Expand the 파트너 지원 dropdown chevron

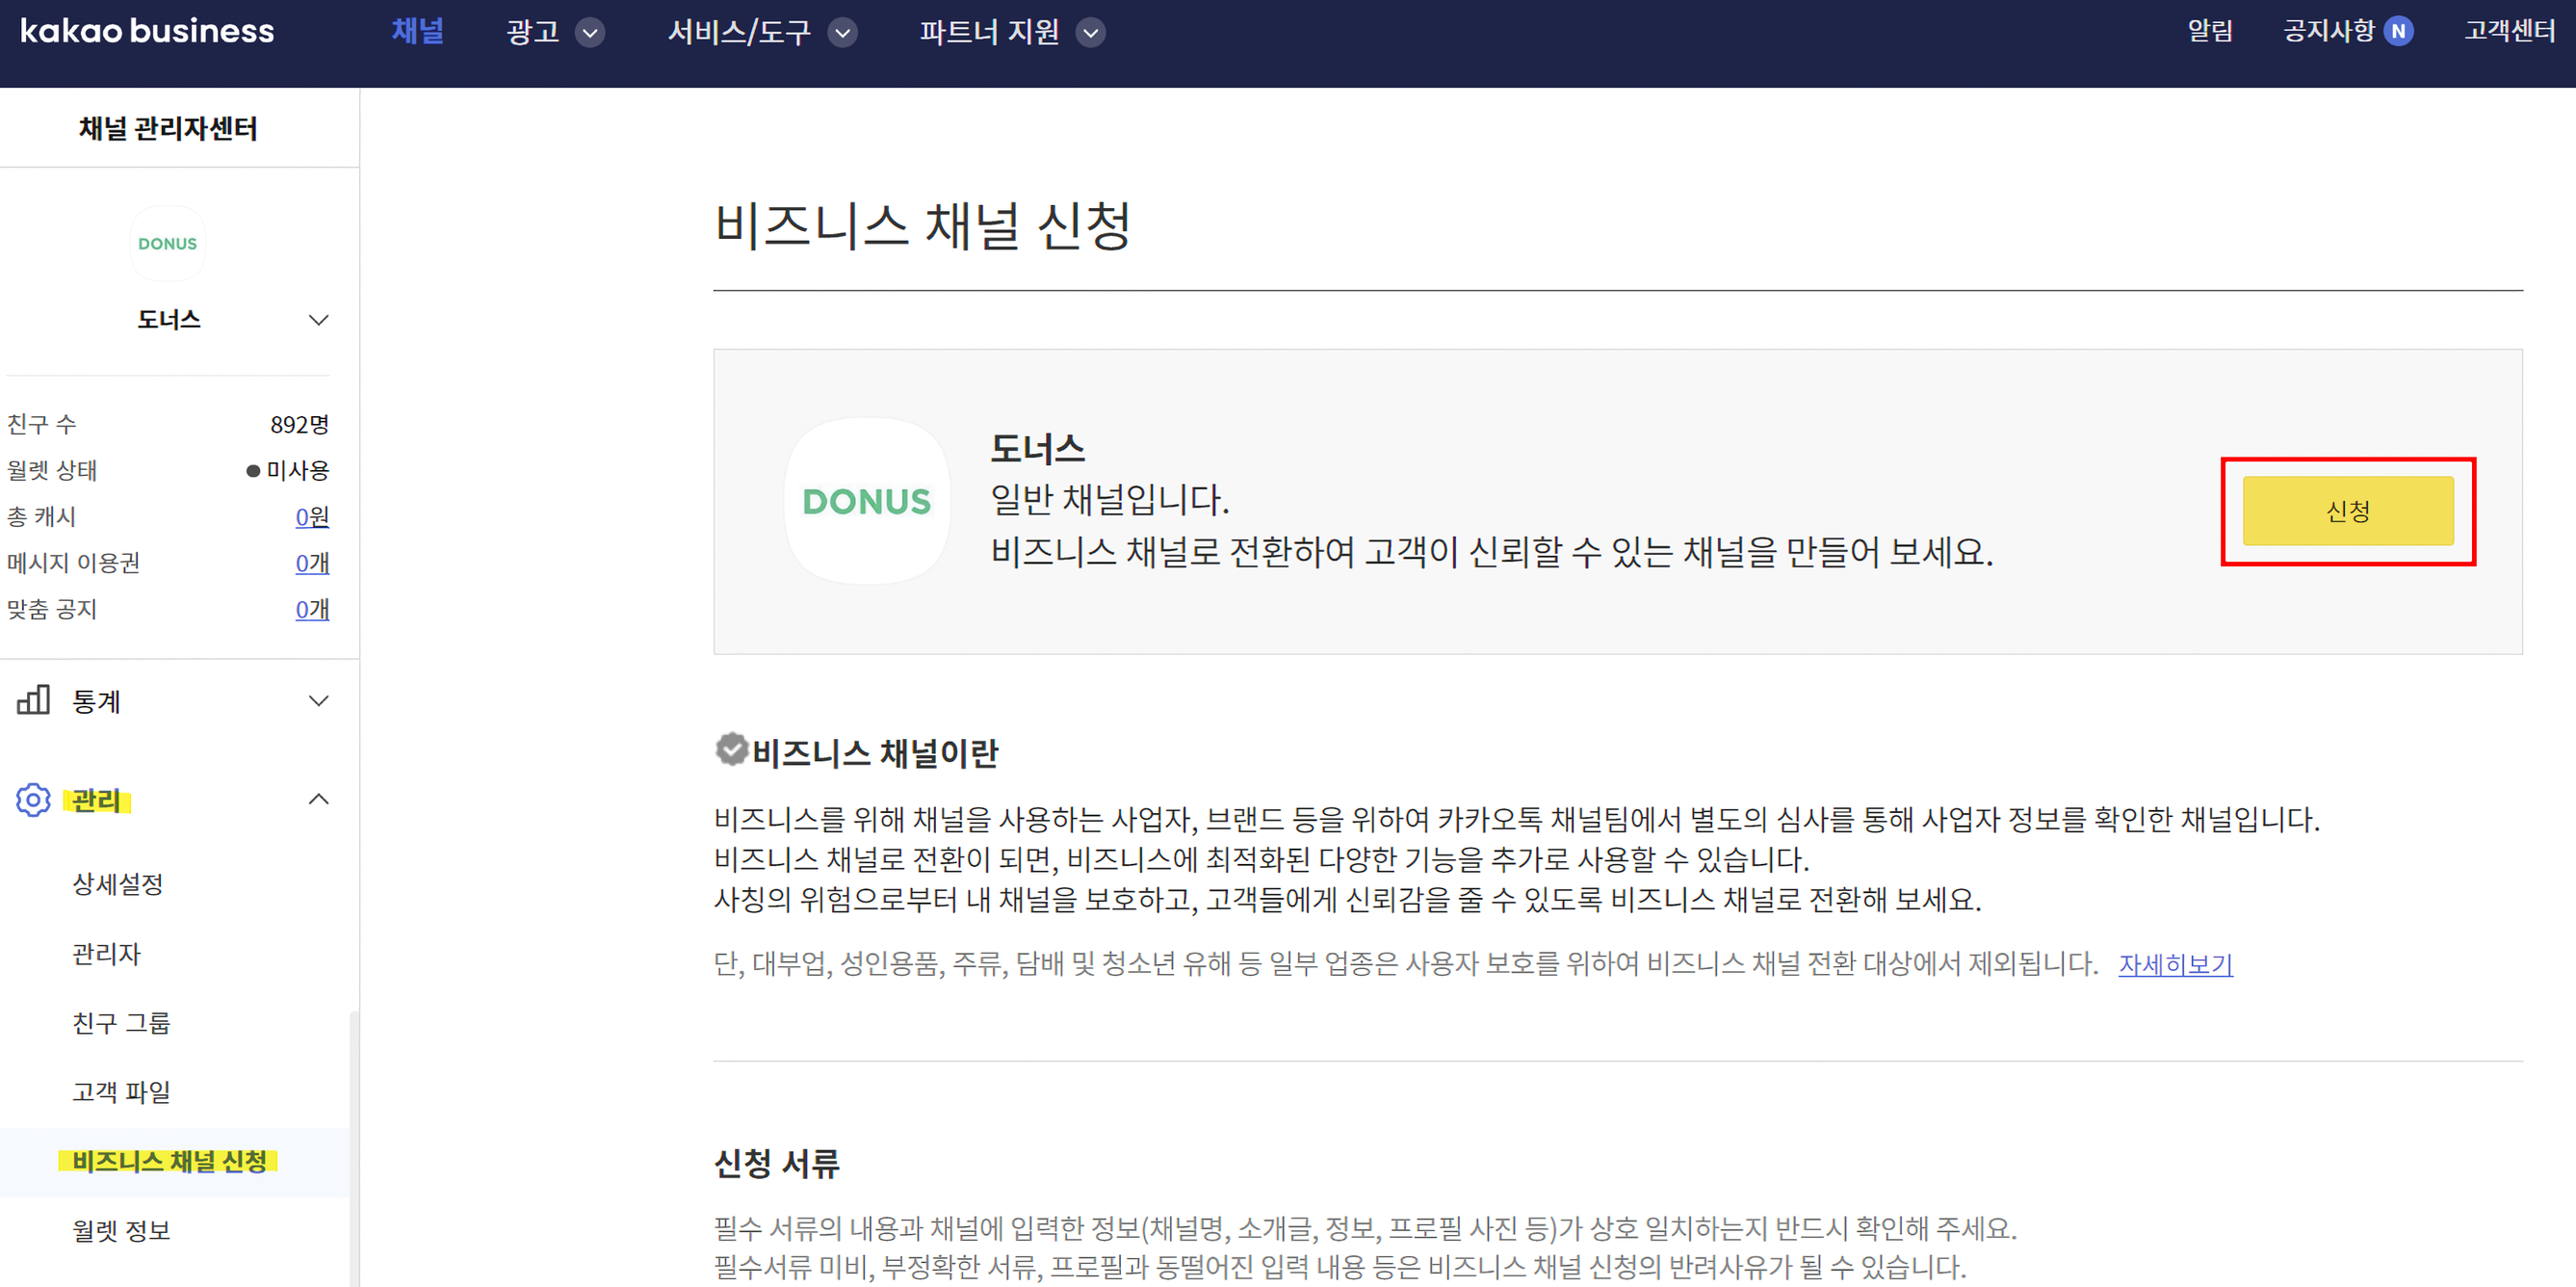coord(1091,33)
